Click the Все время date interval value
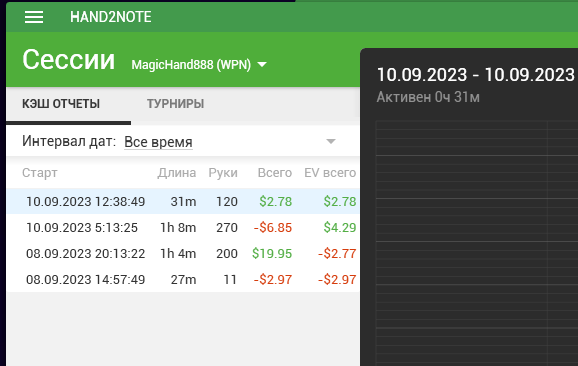The height and width of the screenshot is (366, 578). 158,142
